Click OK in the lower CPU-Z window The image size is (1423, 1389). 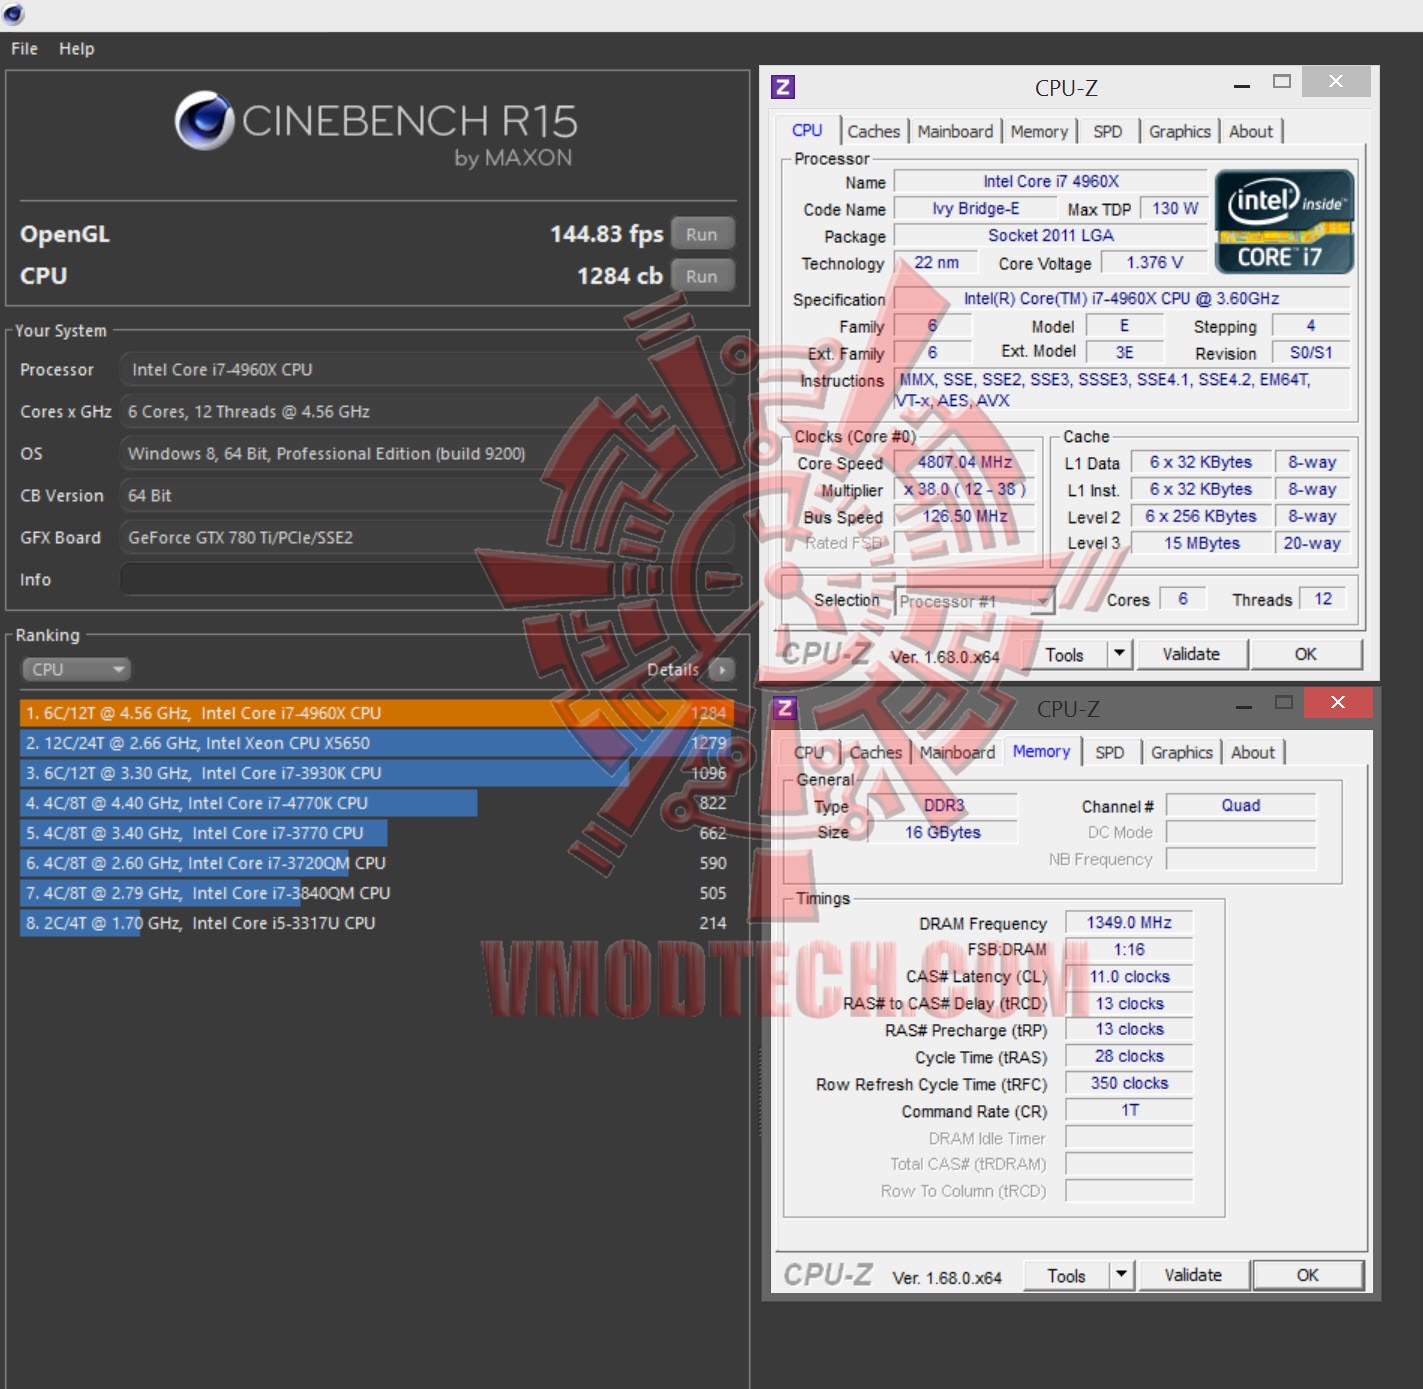(1308, 1275)
